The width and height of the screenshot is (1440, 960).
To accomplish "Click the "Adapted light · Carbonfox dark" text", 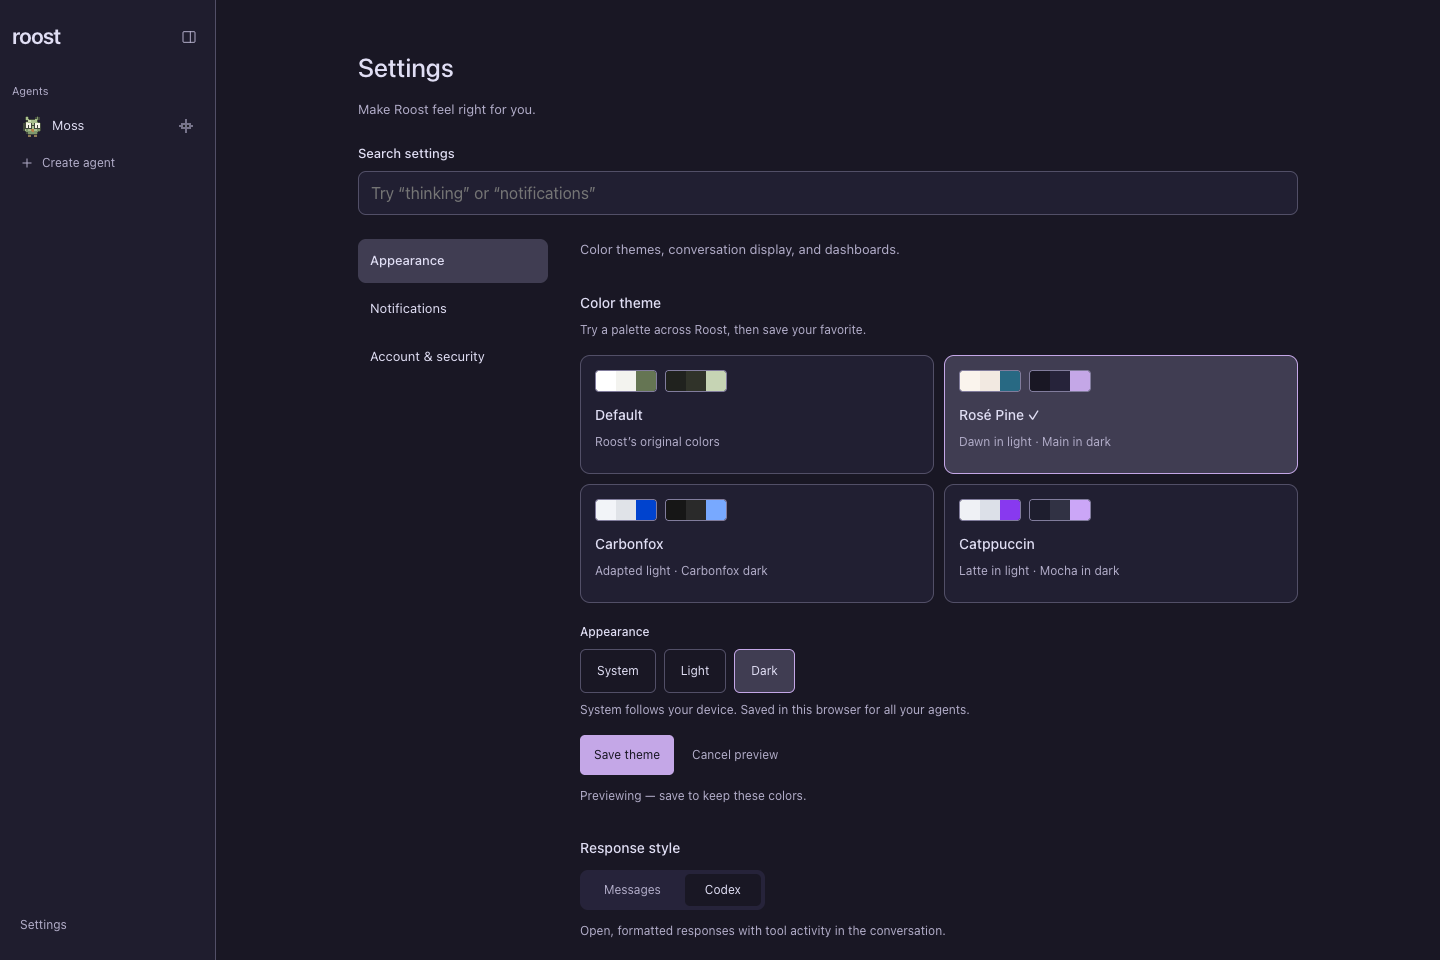I will [681, 571].
